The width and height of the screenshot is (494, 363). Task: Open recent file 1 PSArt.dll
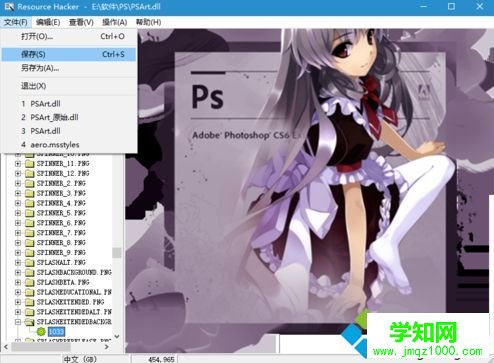point(69,104)
